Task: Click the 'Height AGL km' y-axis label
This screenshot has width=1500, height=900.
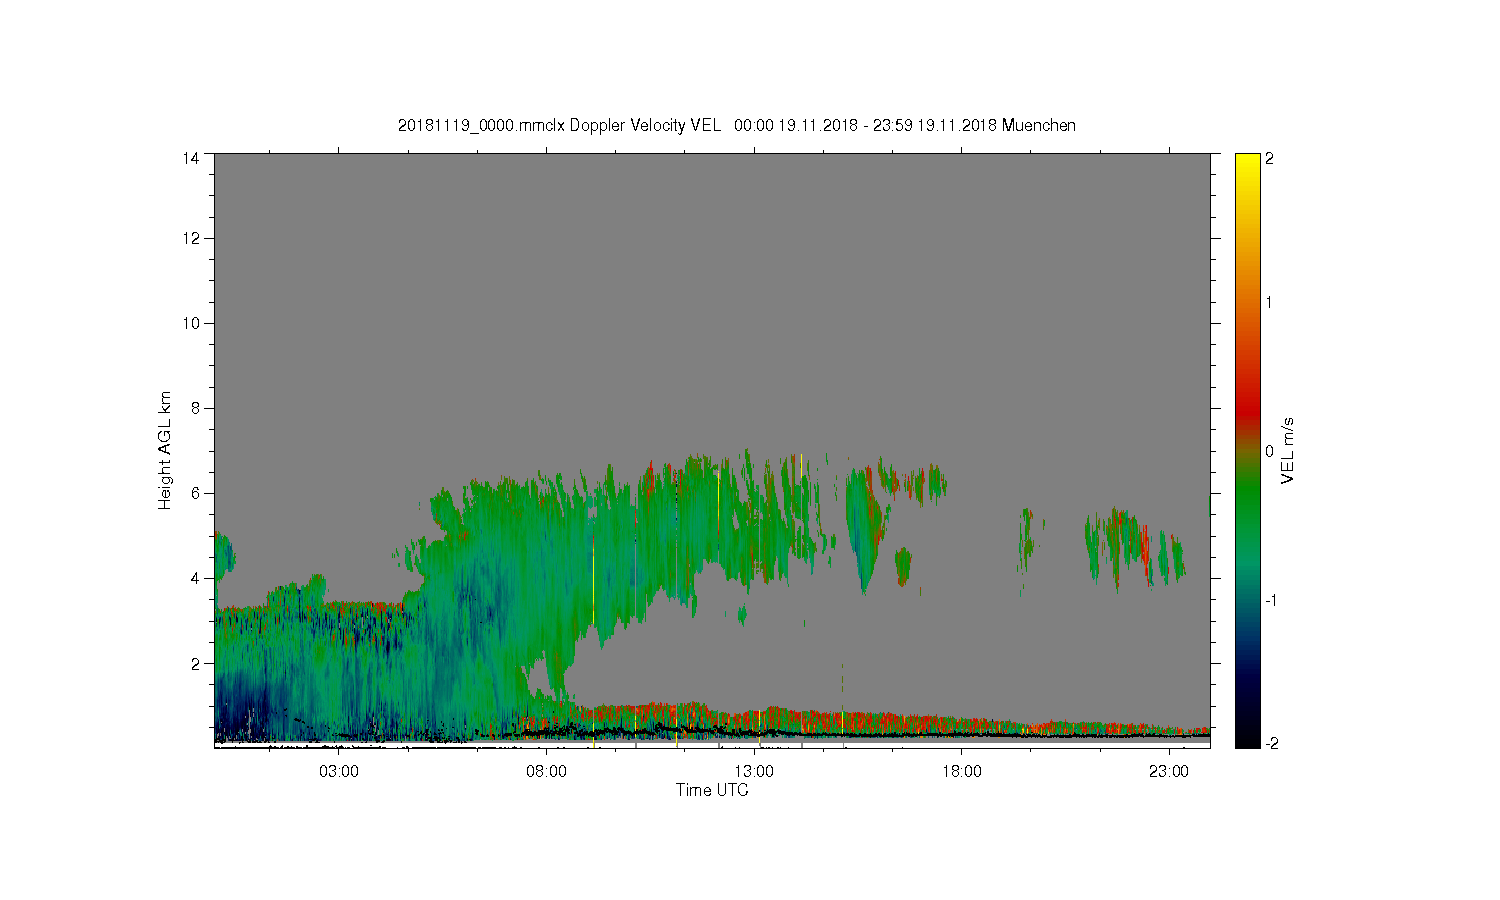Action: click(x=165, y=450)
